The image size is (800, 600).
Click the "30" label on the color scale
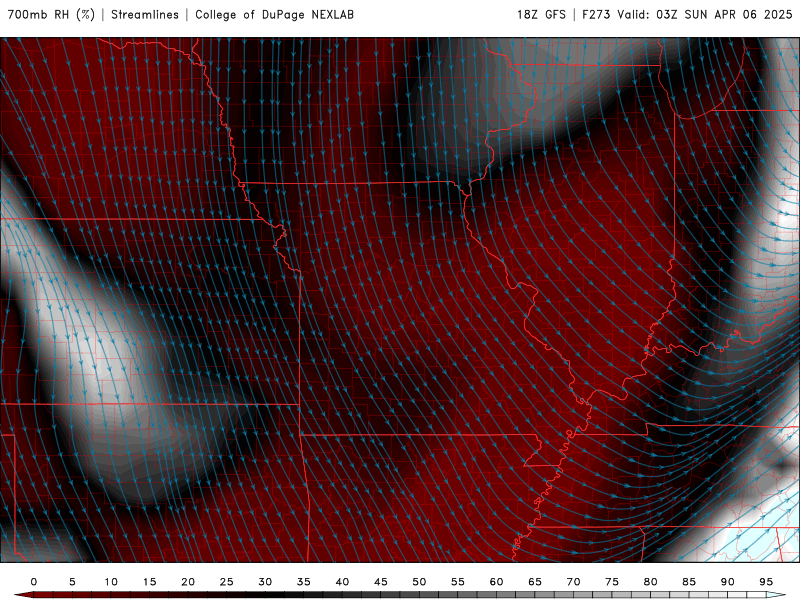265,582
